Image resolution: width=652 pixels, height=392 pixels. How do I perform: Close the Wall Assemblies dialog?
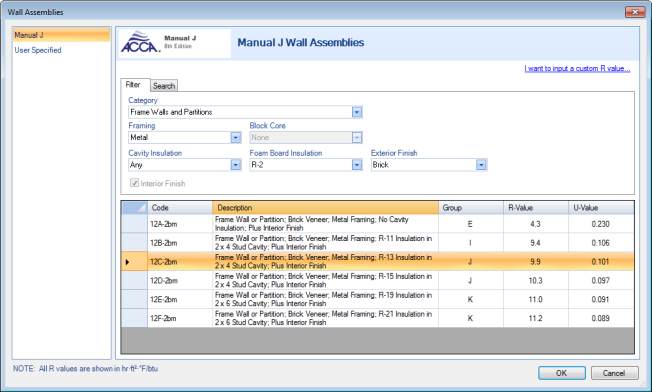[x=635, y=12]
